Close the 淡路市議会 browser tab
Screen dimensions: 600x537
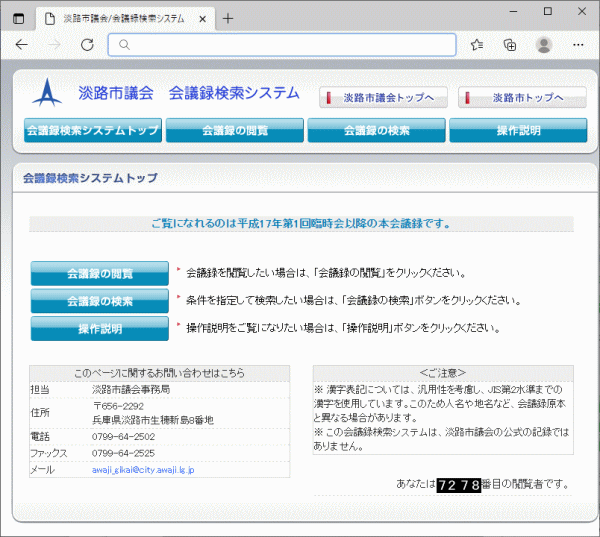202,19
